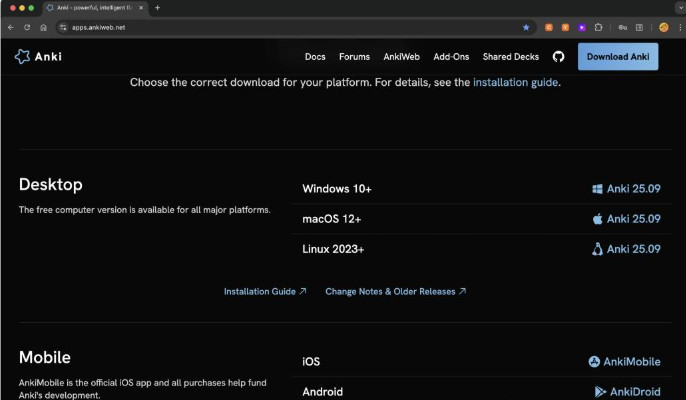
Task: Click the orange V extension icon
Action: point(565,27)
